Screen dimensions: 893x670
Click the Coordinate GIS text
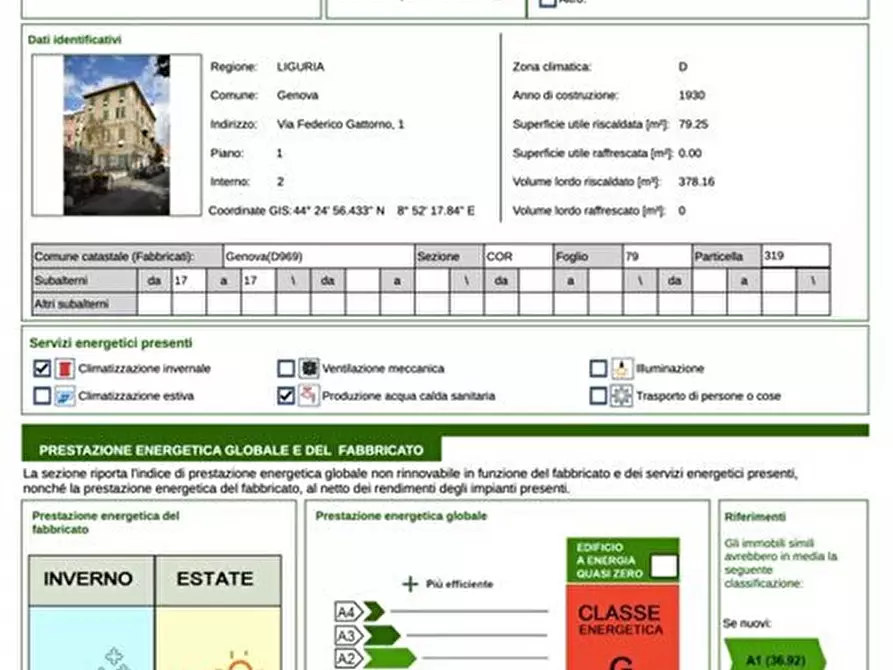(x=342, y=211)
